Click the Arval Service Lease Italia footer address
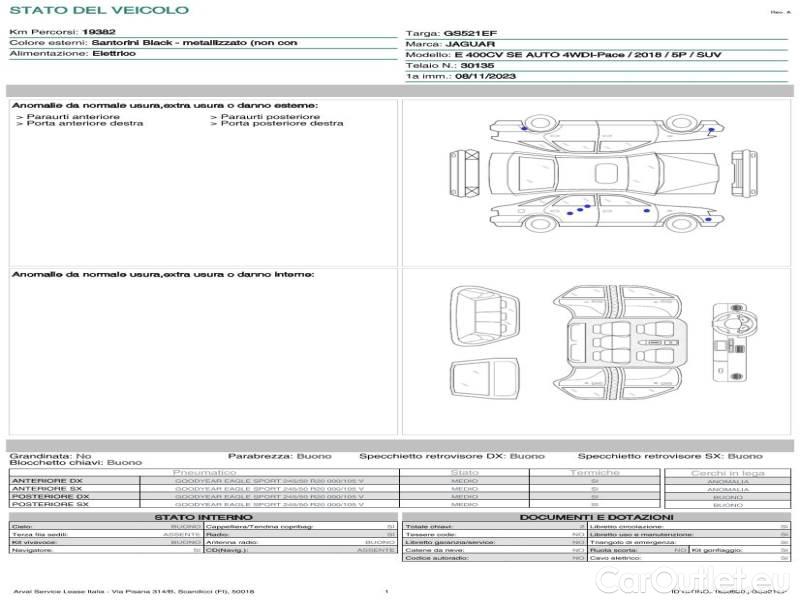800x600 pixels. 134,592
